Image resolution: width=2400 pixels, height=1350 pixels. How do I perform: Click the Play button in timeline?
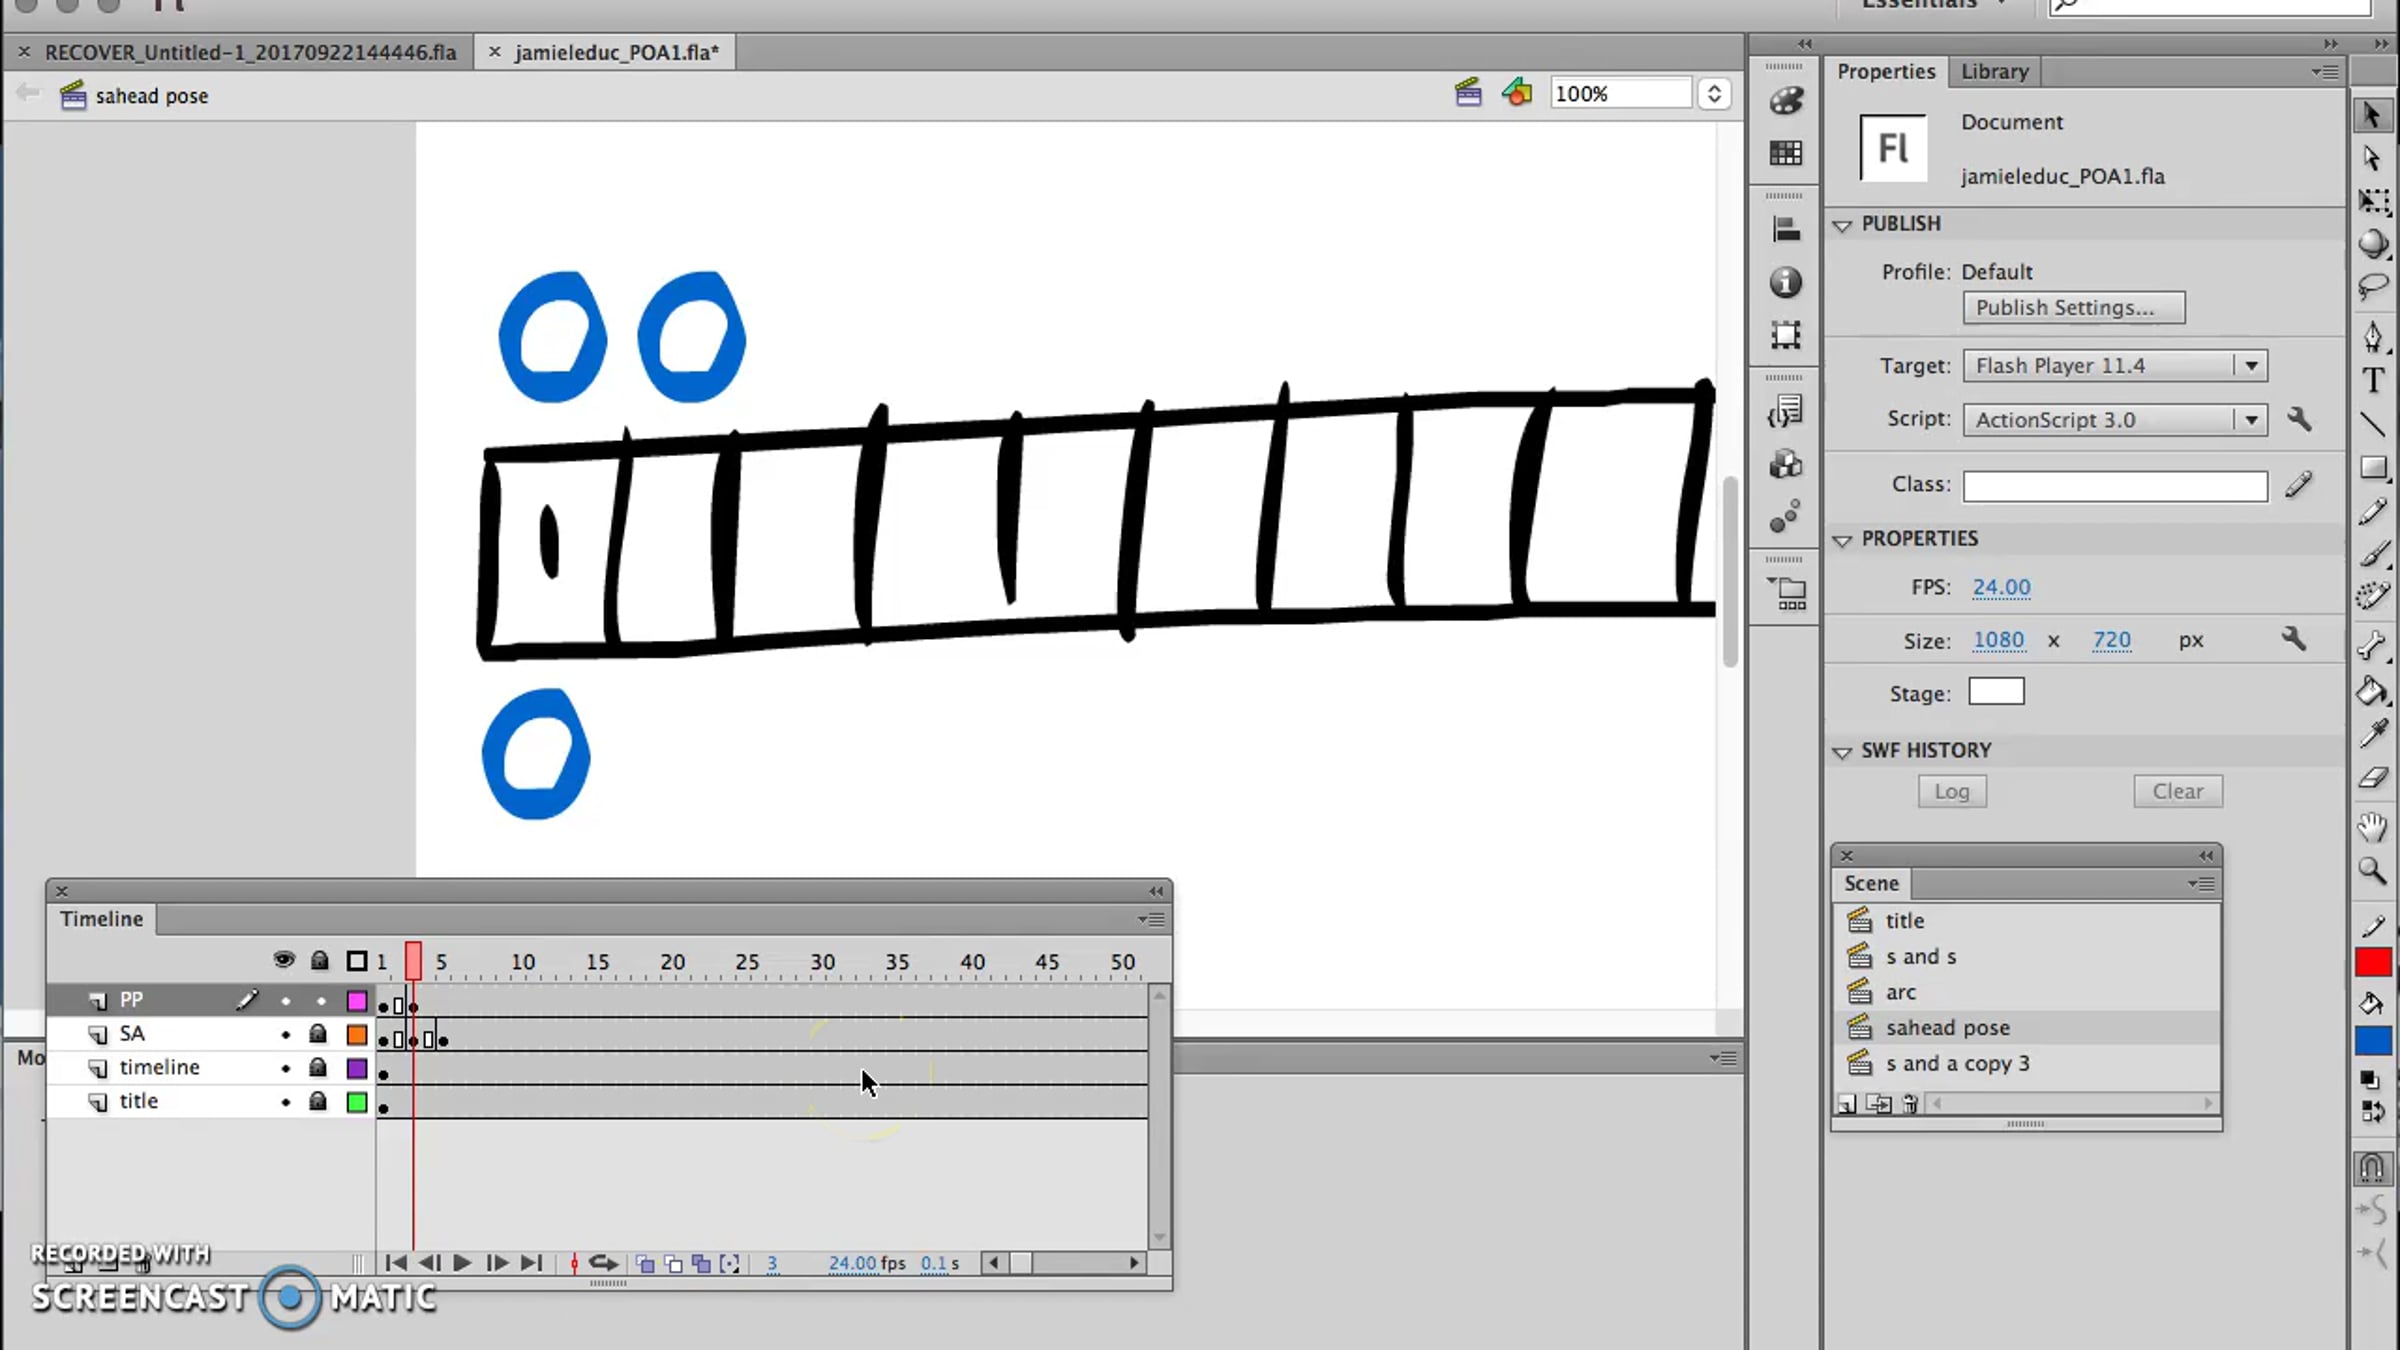[462, 1263]
